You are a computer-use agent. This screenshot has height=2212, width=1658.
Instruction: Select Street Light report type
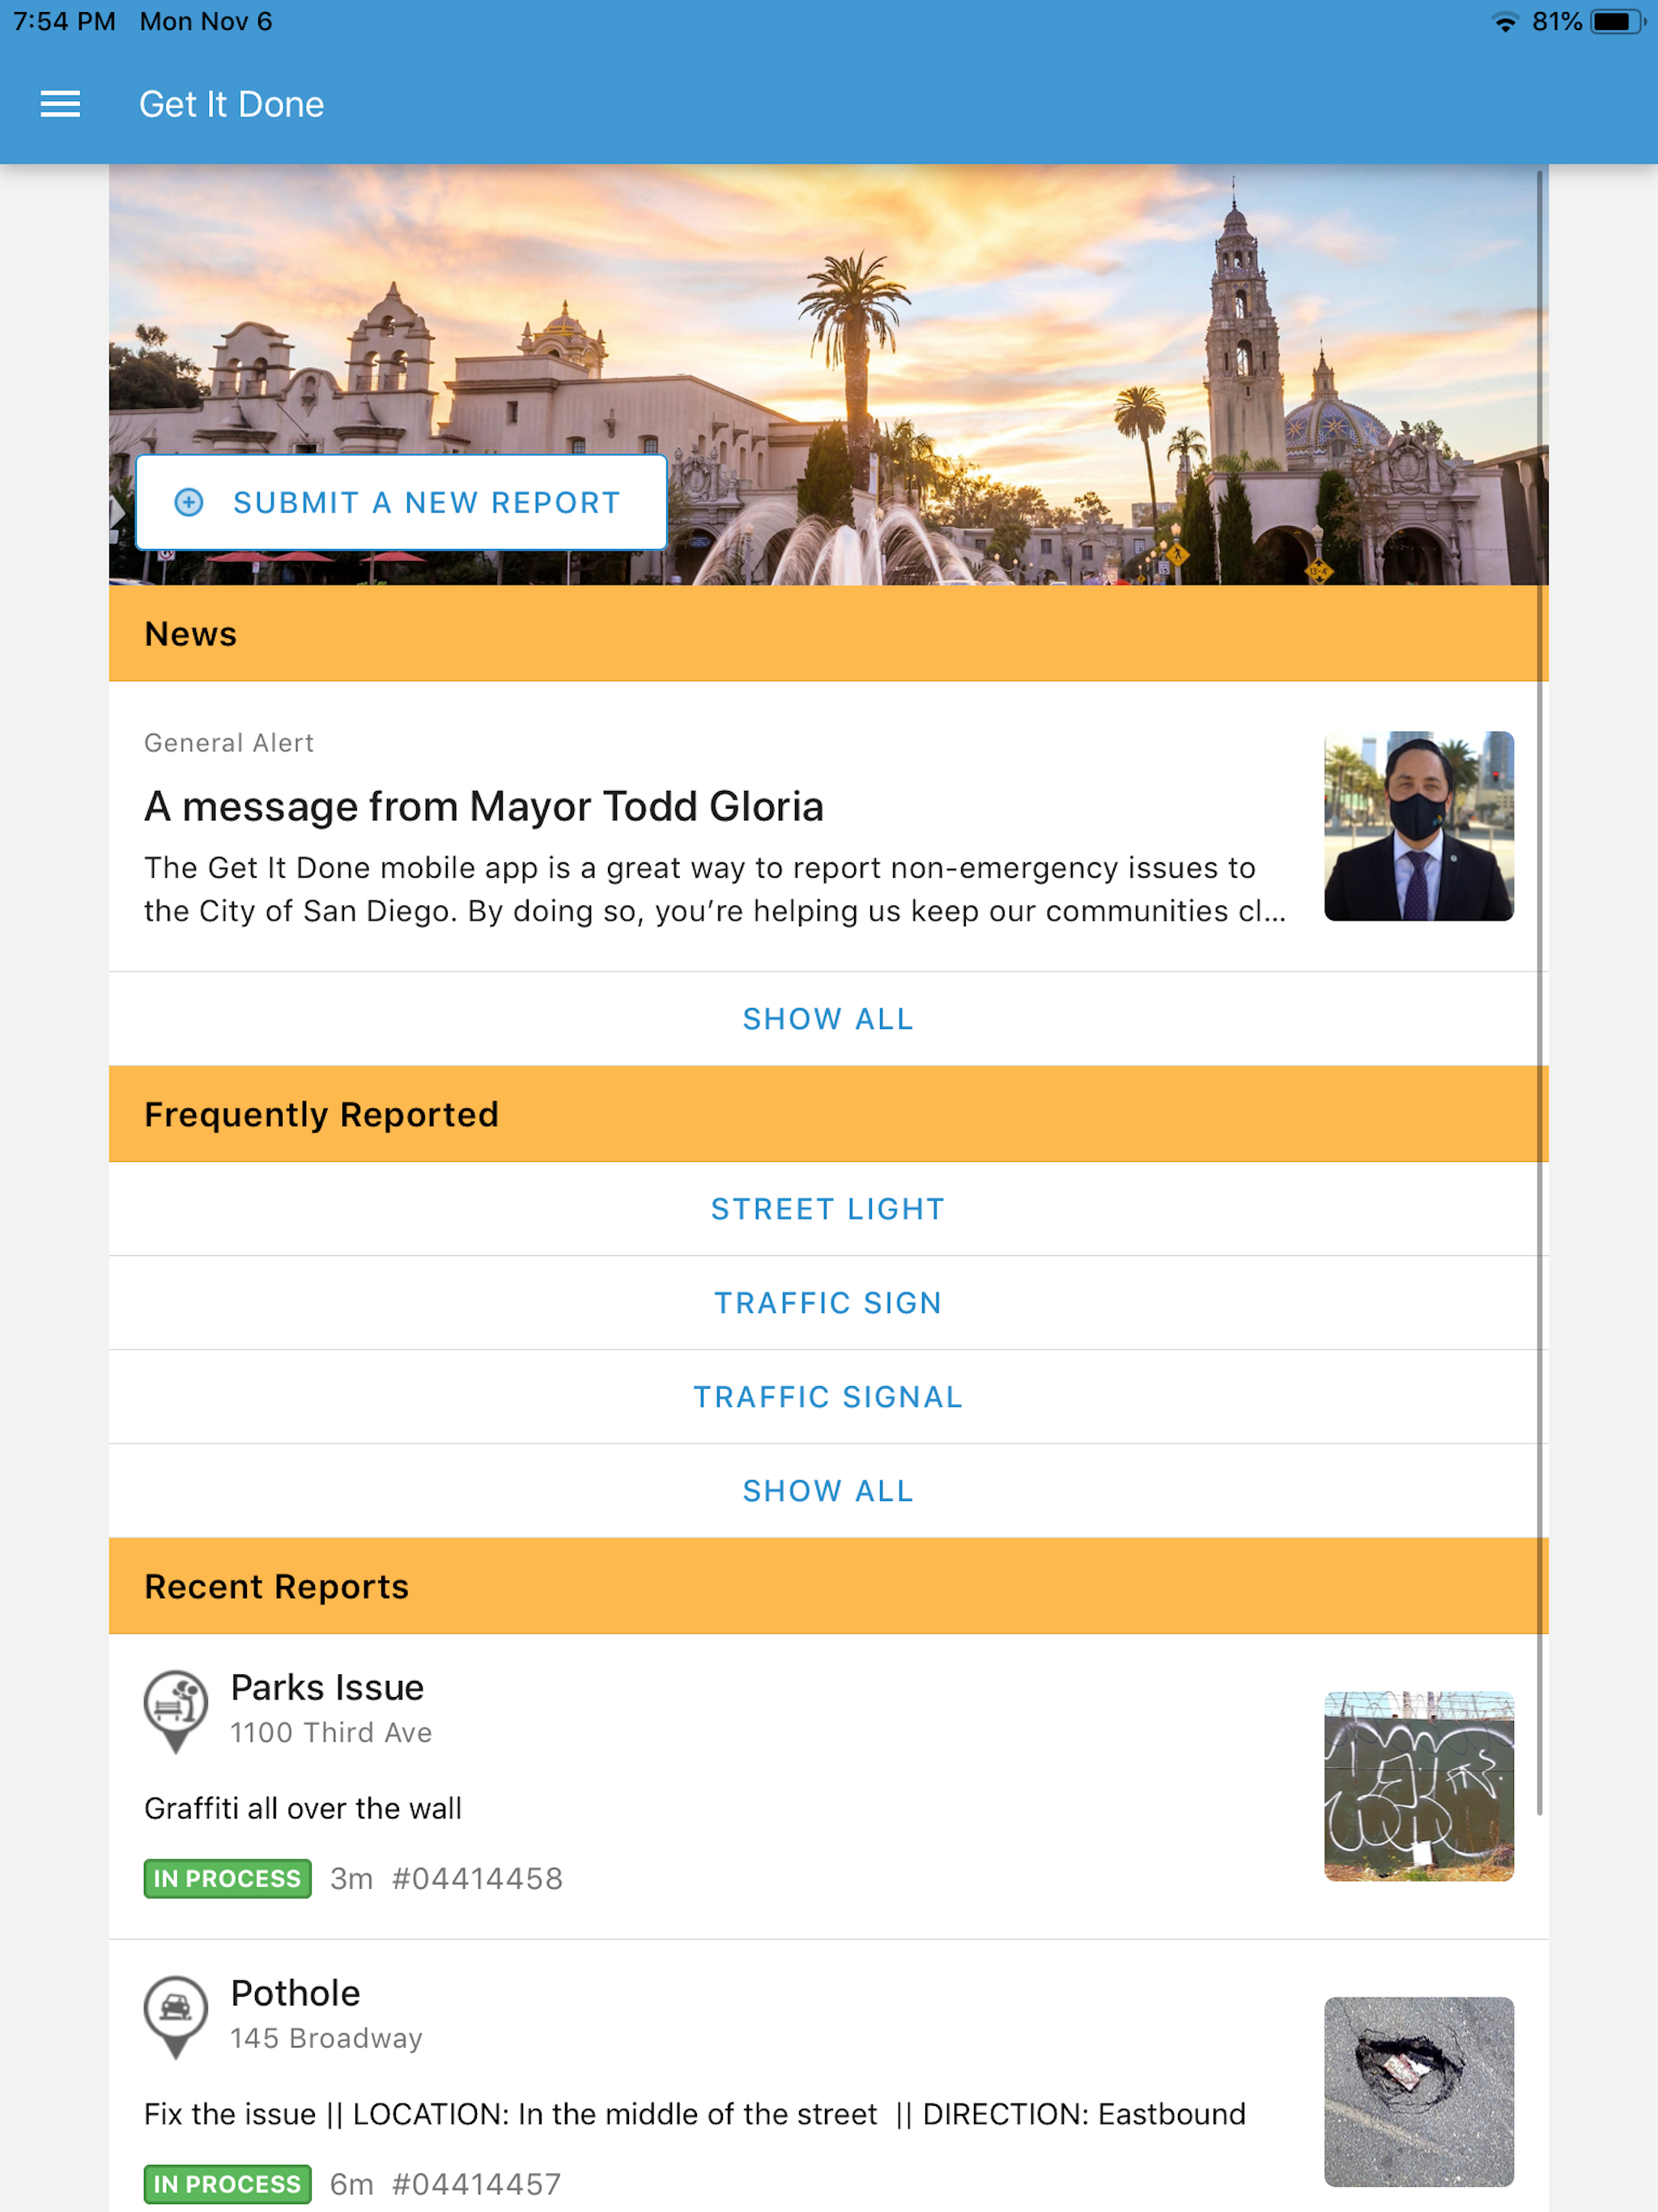pos(828,1209)
